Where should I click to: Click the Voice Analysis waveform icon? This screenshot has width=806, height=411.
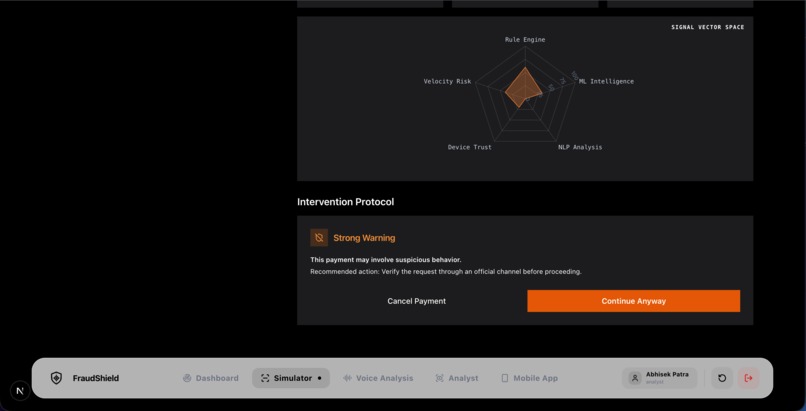[347, 378]
